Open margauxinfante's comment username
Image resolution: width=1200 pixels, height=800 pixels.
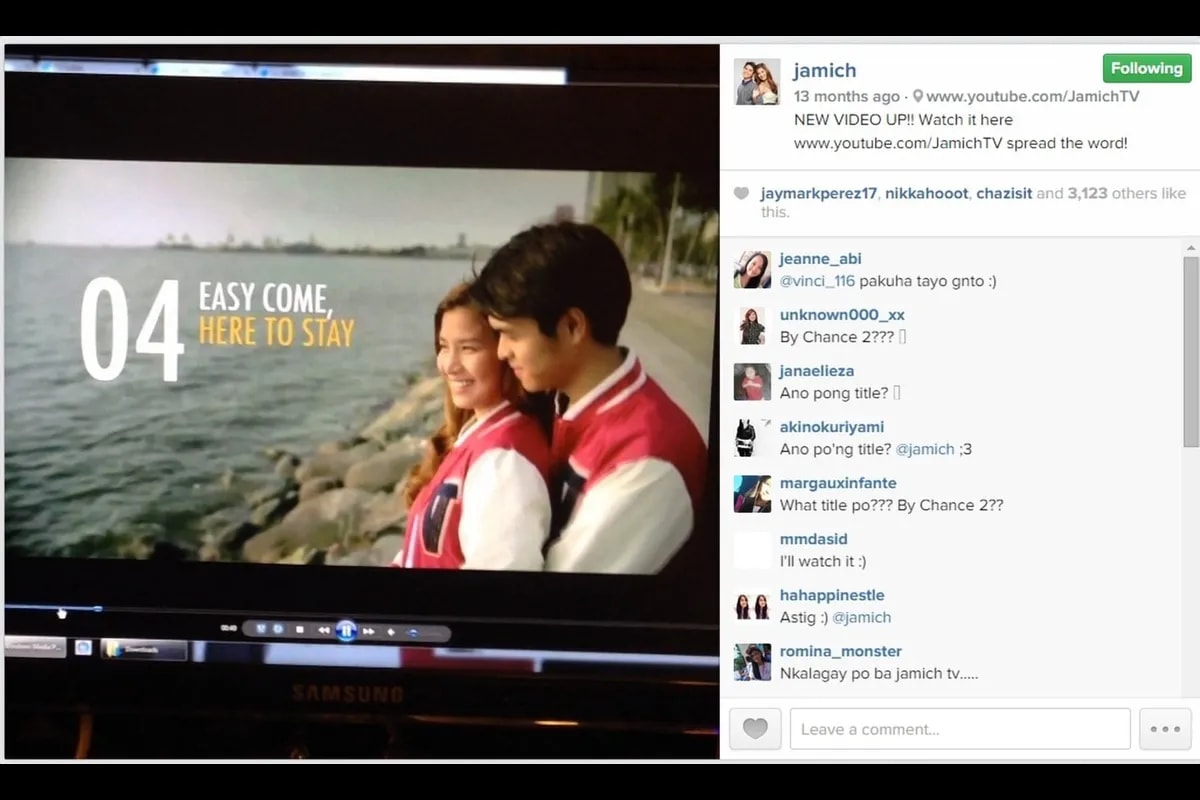click(x=838, y=482)
